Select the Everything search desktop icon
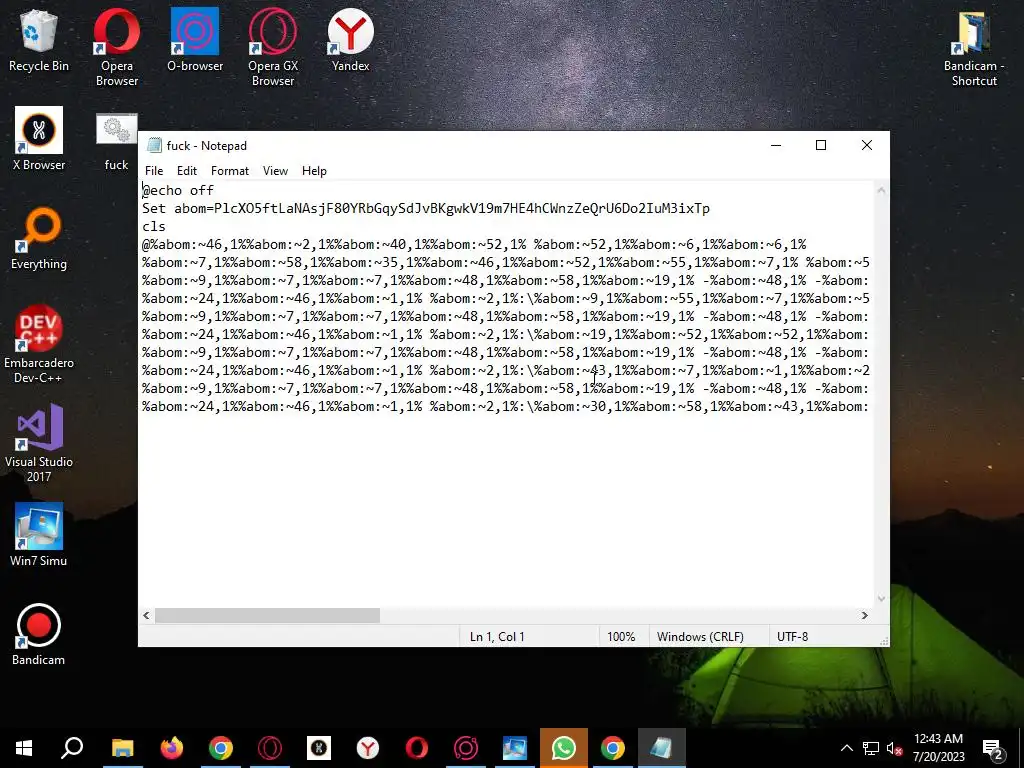Viewport: 1024px width, 768px height. (x=39, y=238)
